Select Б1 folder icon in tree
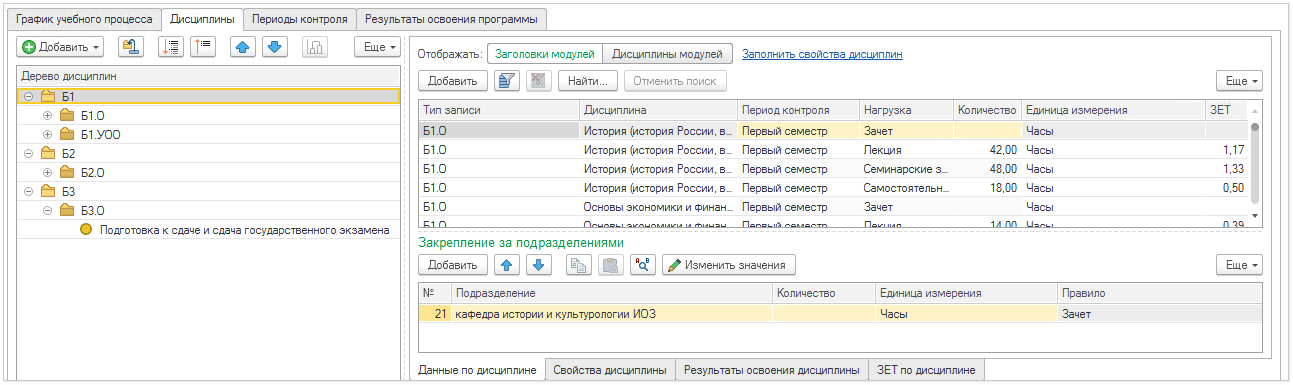This screenshot has height=385, width=1293. (x=48, y=97)
